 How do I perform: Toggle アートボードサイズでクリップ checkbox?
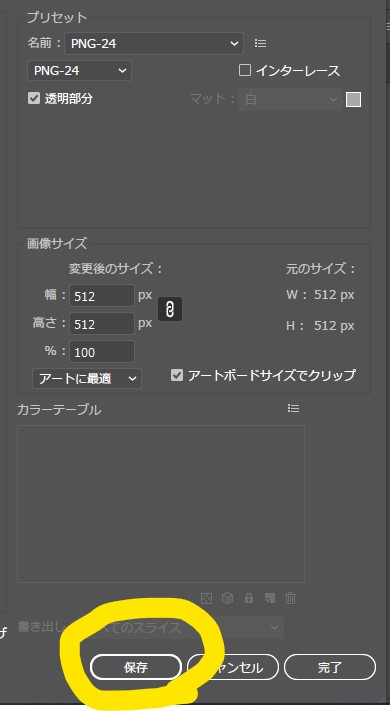177,375
